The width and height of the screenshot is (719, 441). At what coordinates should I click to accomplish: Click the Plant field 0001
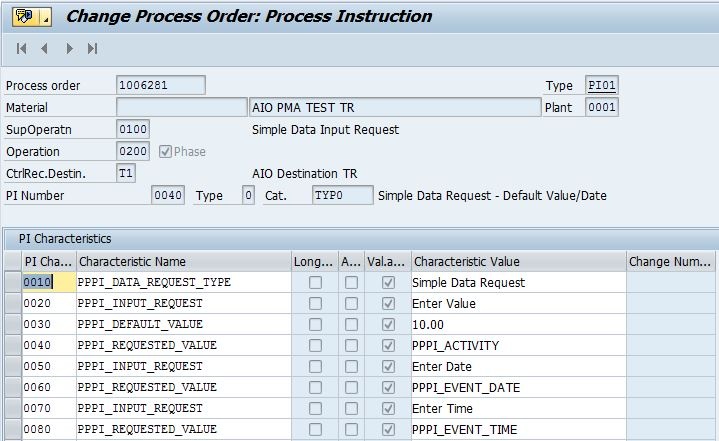pos(602,107)
